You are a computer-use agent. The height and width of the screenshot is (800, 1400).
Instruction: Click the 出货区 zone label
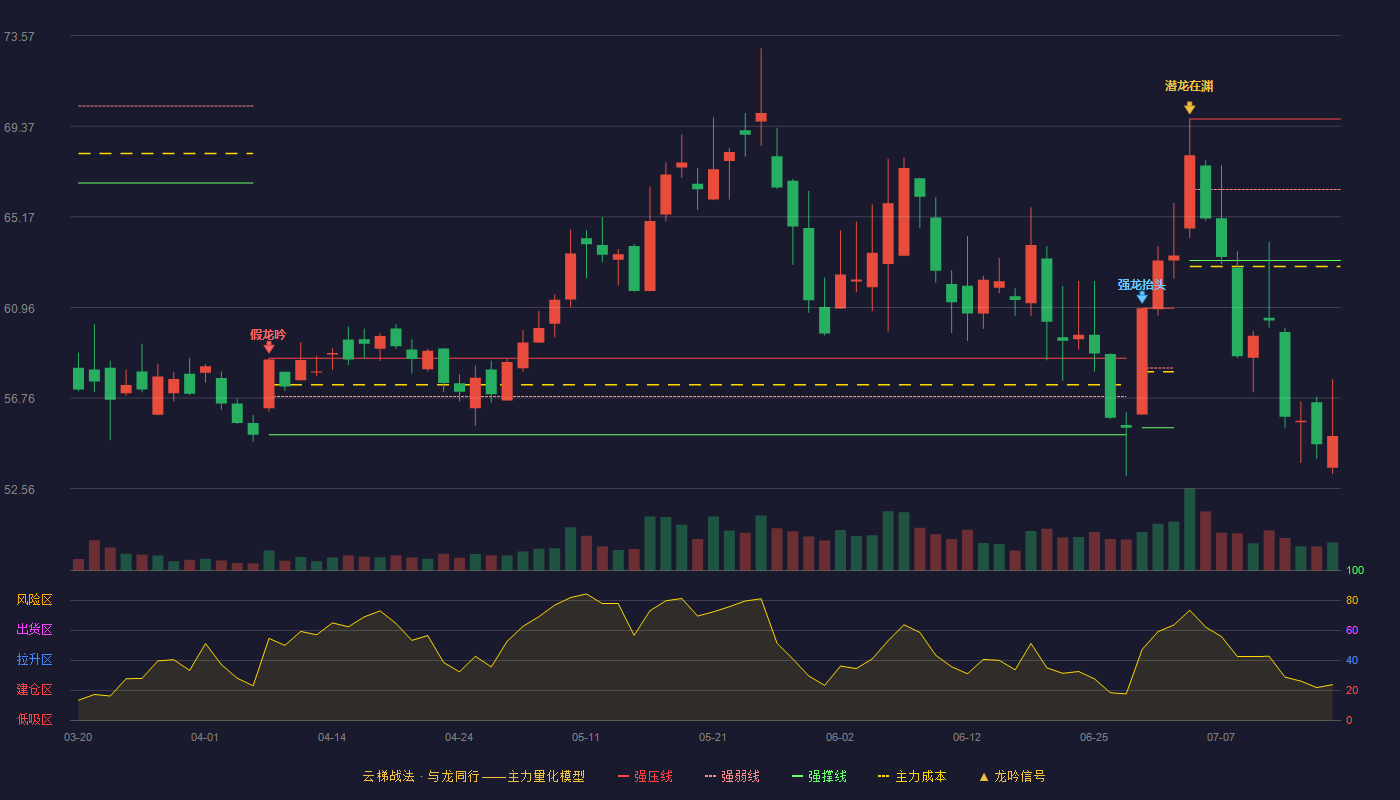pyautogui.click(x=34, y=630)
